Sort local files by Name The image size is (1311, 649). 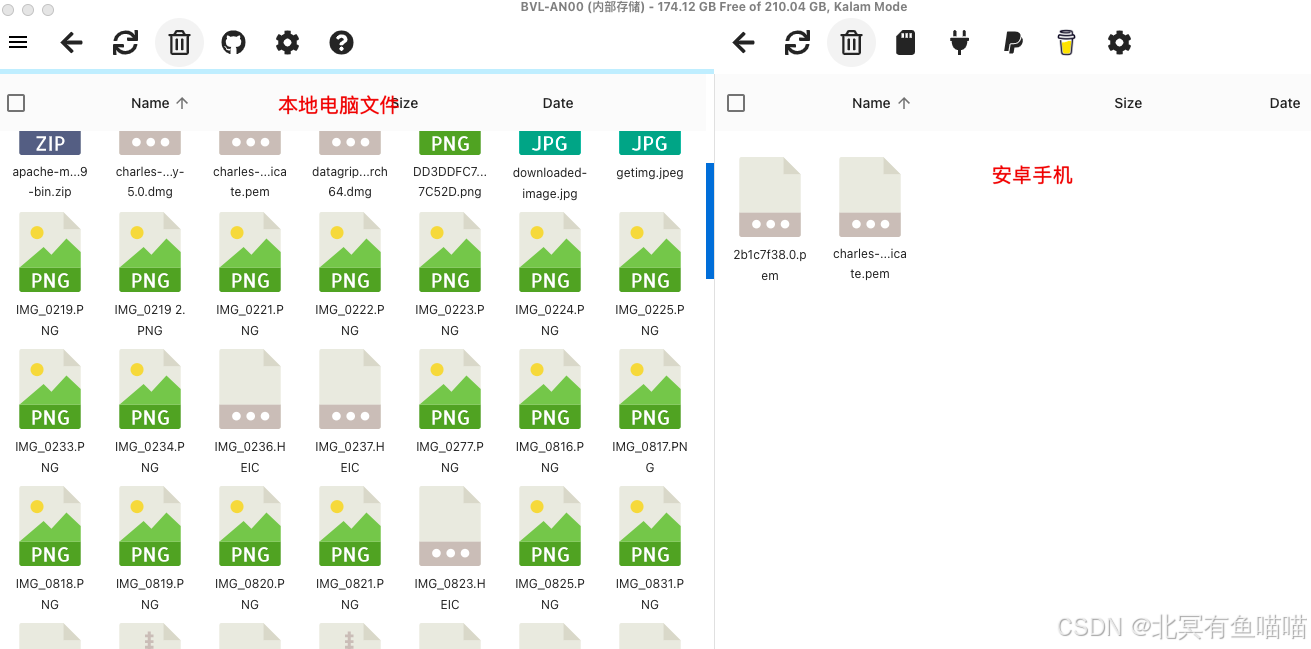160,103
